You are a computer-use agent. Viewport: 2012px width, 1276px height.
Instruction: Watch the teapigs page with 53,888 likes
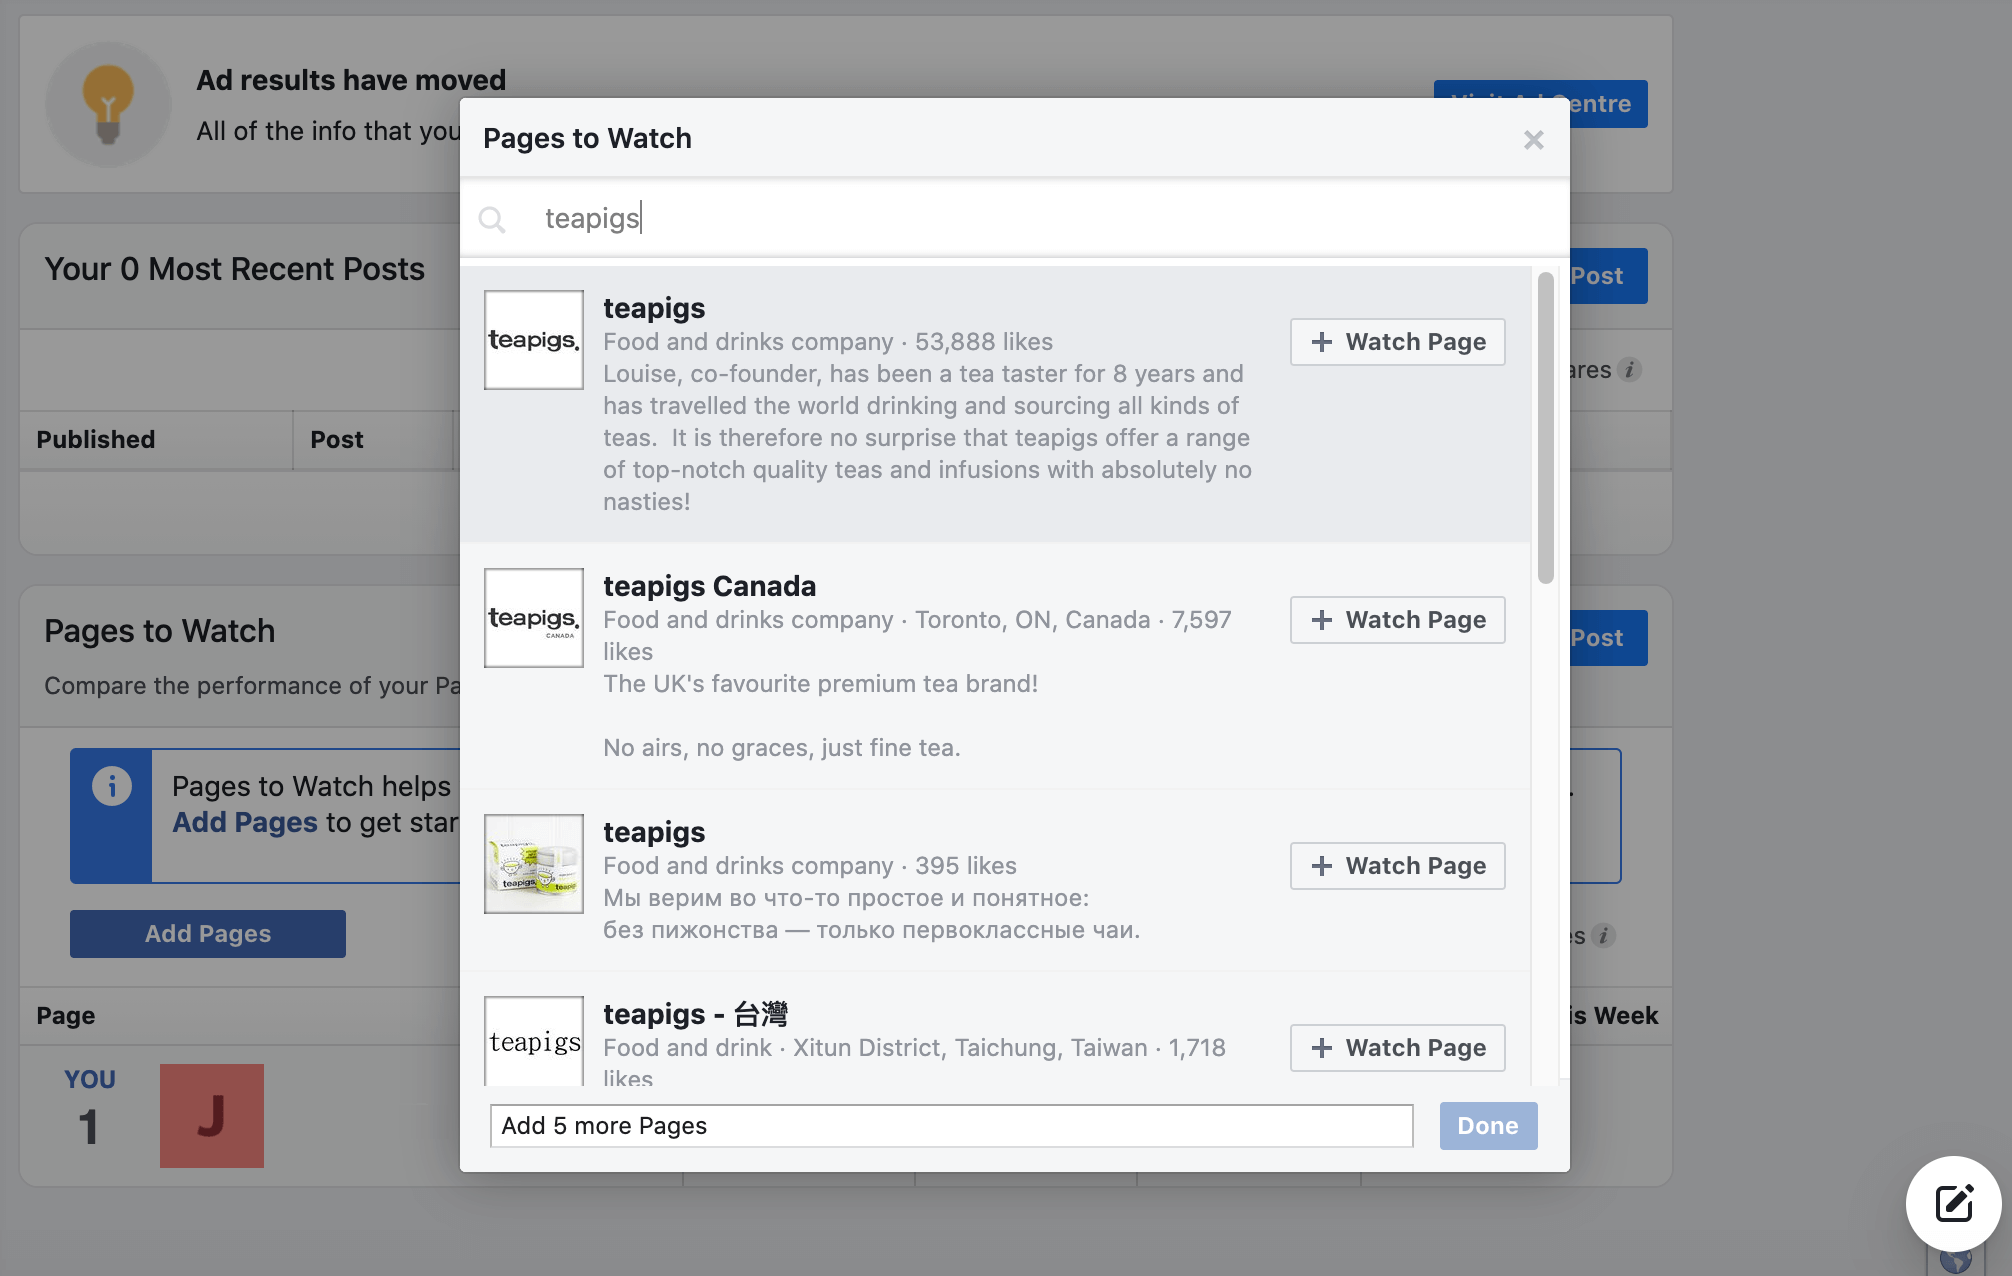[1397, 342]
